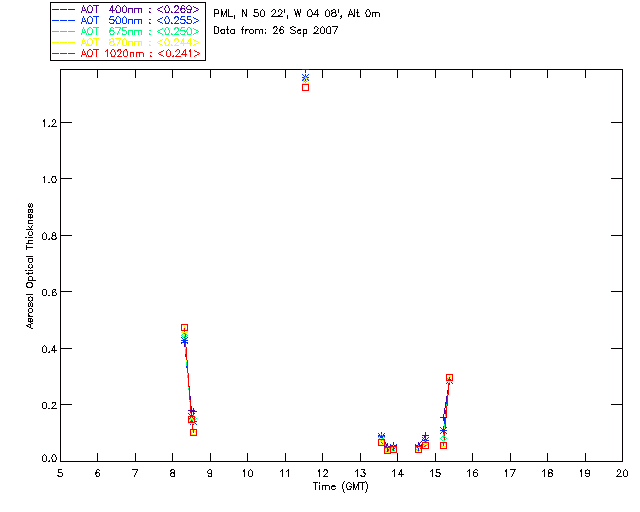Viewport: 640px width, 512px height.
Task: Click the 0.8 y-axis tick label
Action: click(49, 236)
